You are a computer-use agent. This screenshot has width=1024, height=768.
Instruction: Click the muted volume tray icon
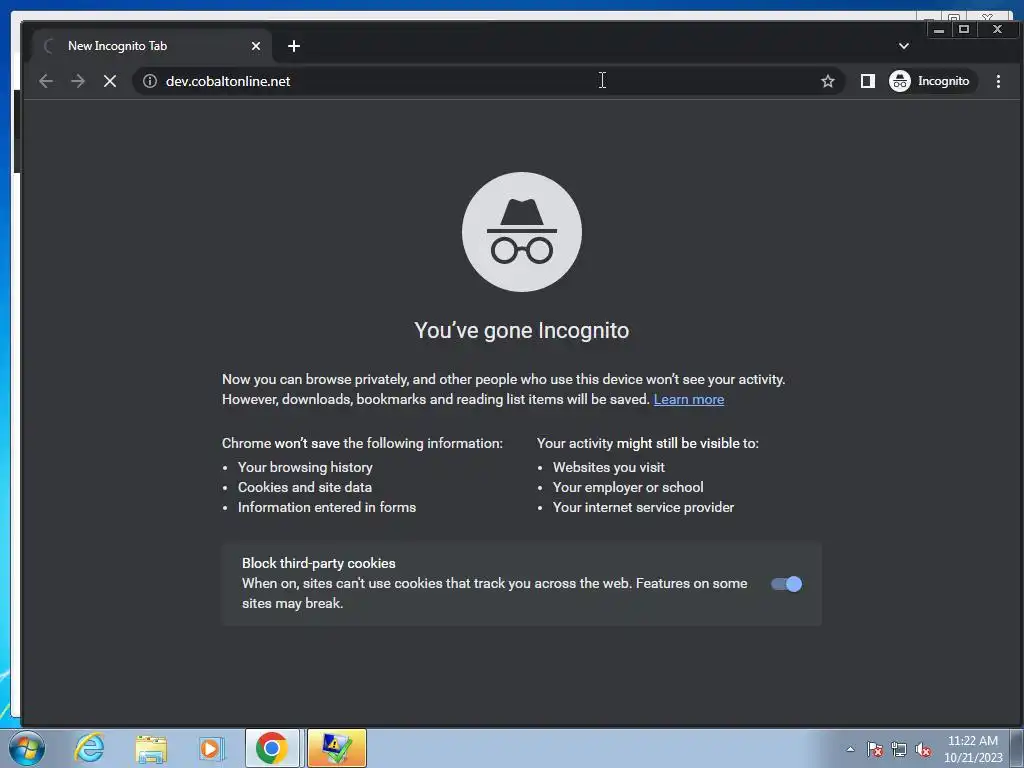(923, 749)
